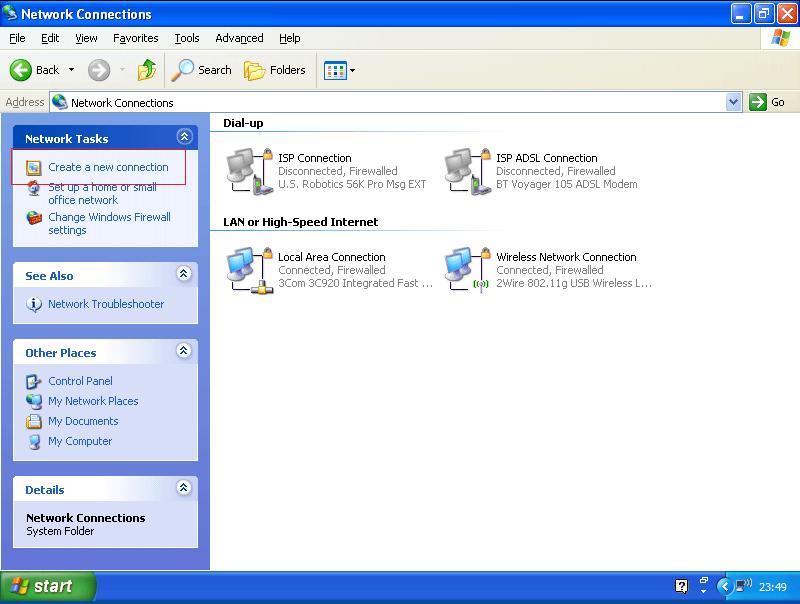Click the Start button
The image size is (800, 604).
[47, 587]
